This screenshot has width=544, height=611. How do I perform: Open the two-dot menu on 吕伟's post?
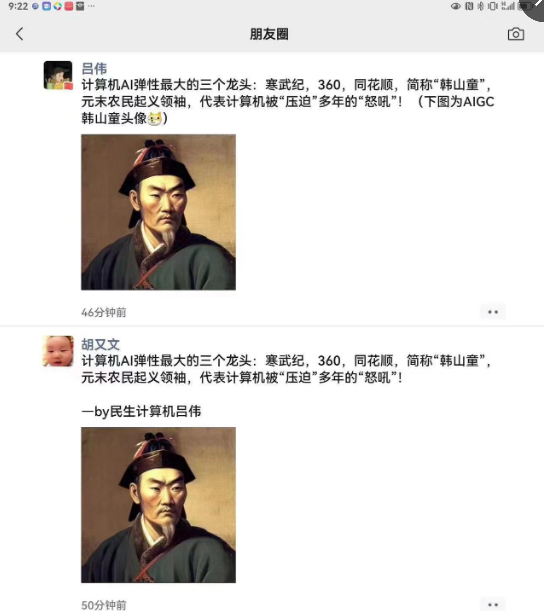[493, 312]
